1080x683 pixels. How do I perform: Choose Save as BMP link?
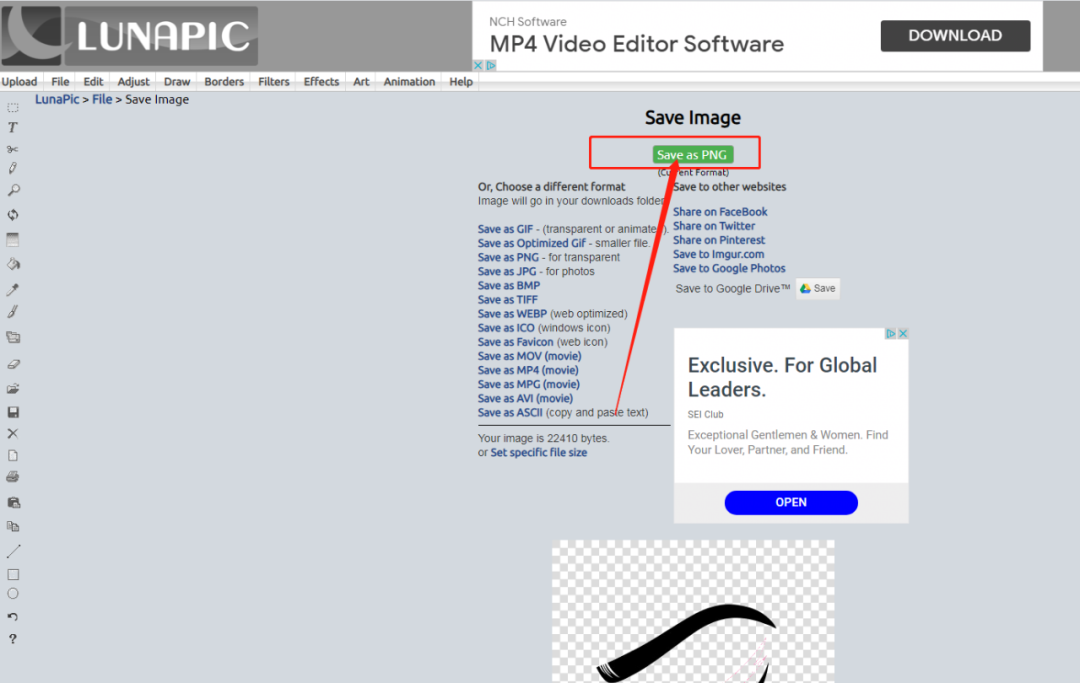(509, 285)
